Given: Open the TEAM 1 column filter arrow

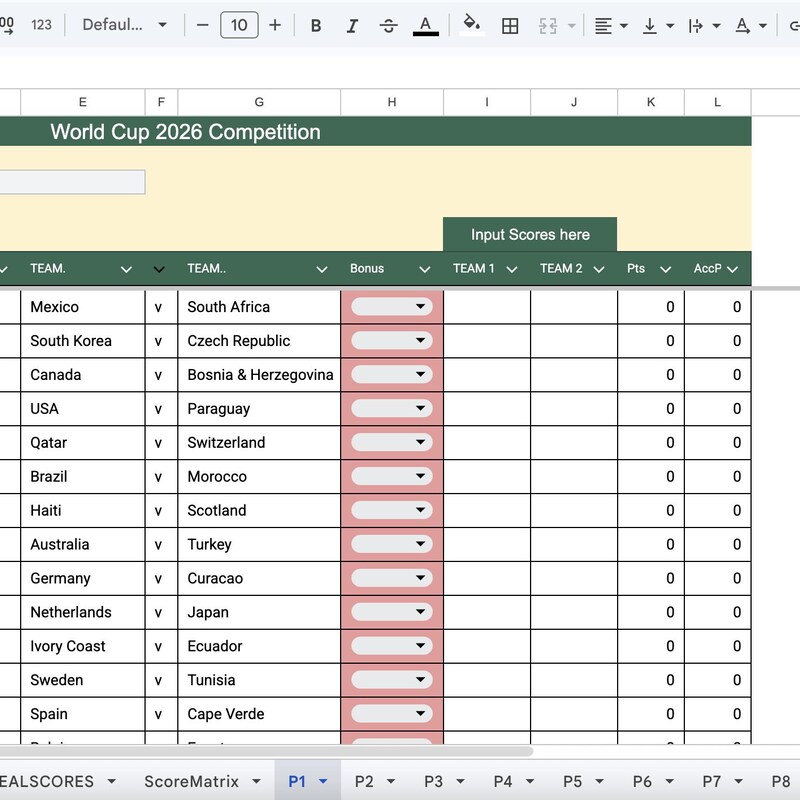Looking at the screenshot, I should 512,269.
